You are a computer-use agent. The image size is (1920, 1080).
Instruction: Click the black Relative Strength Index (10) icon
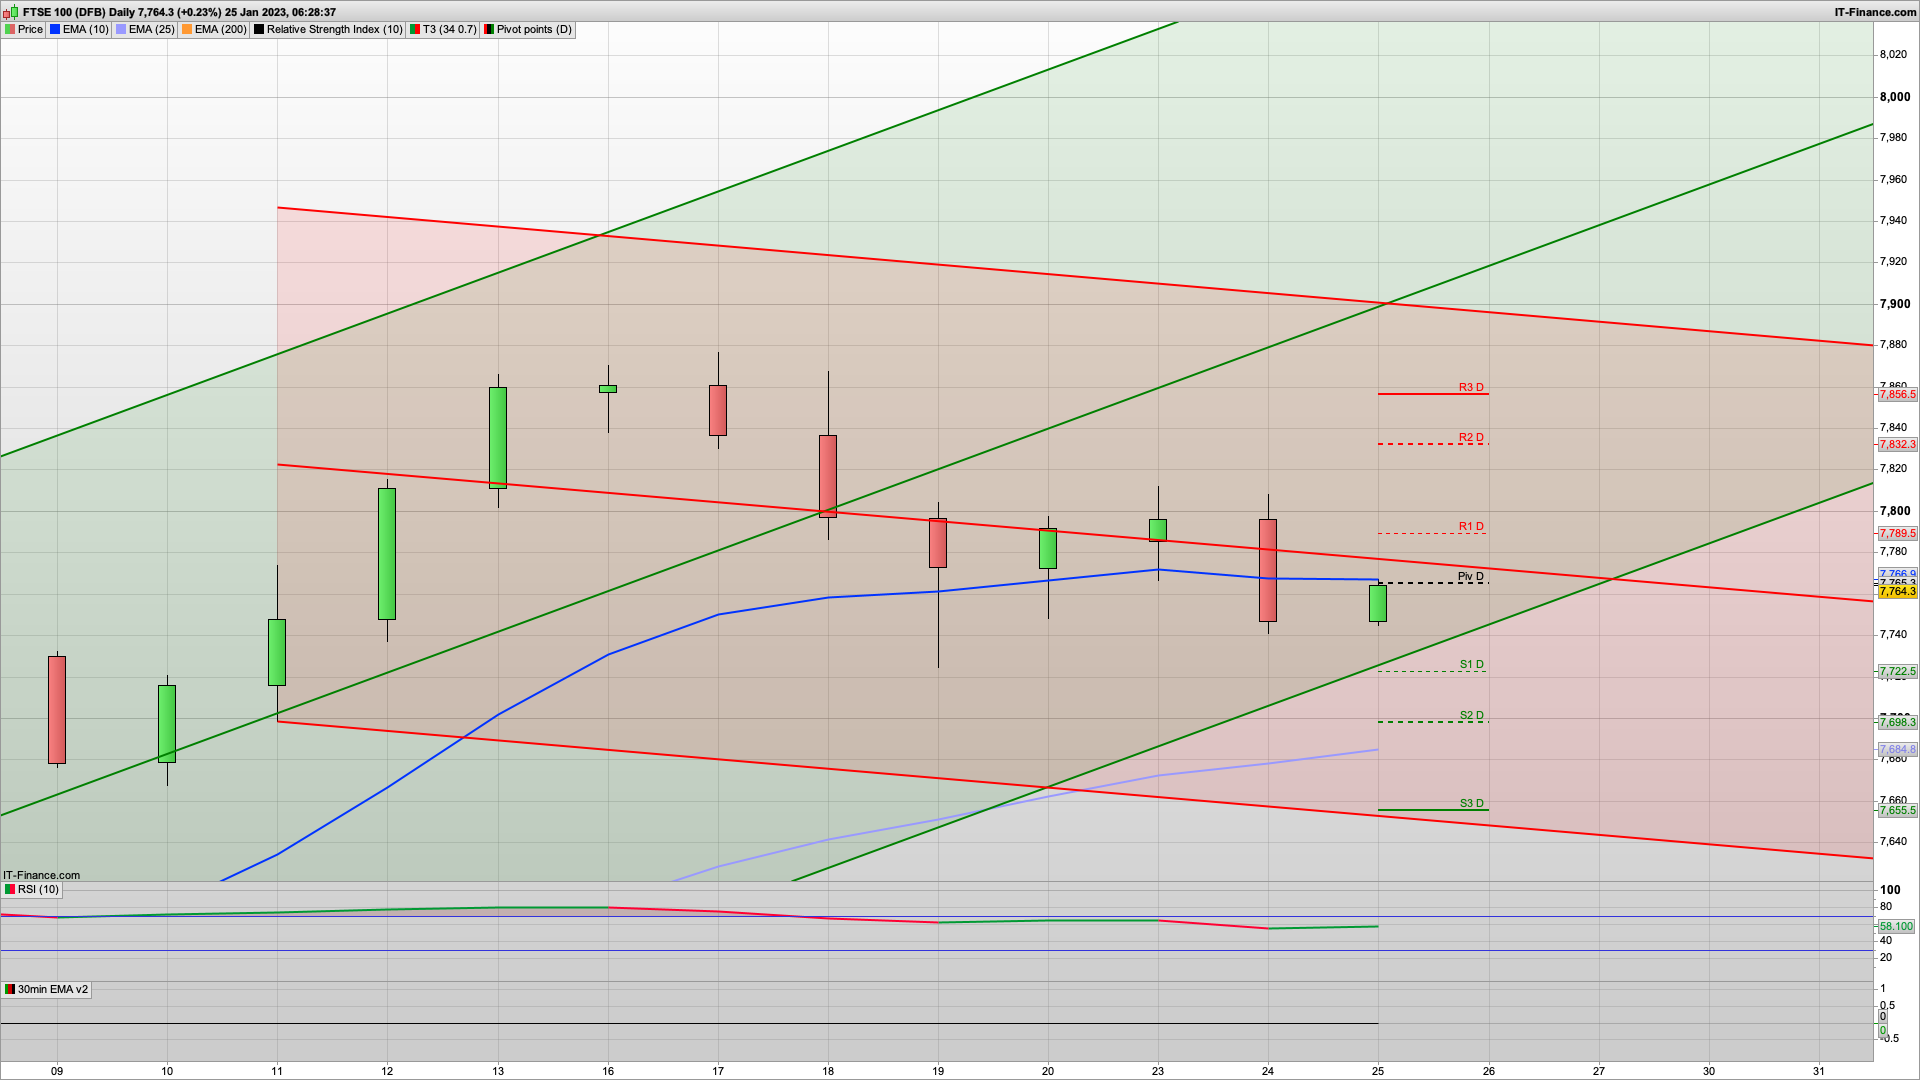click(x=259, y=29)
